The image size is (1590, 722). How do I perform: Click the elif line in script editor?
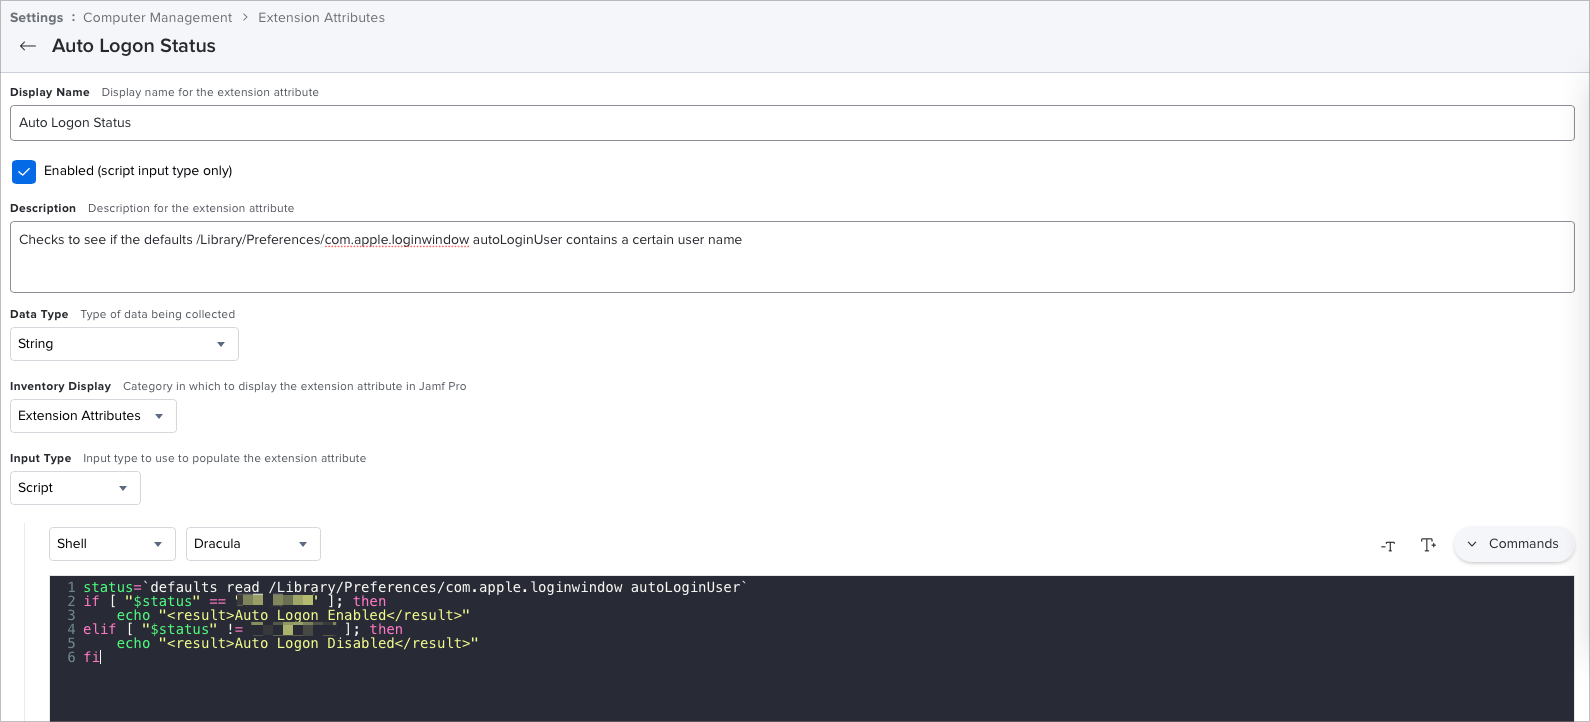243,629
